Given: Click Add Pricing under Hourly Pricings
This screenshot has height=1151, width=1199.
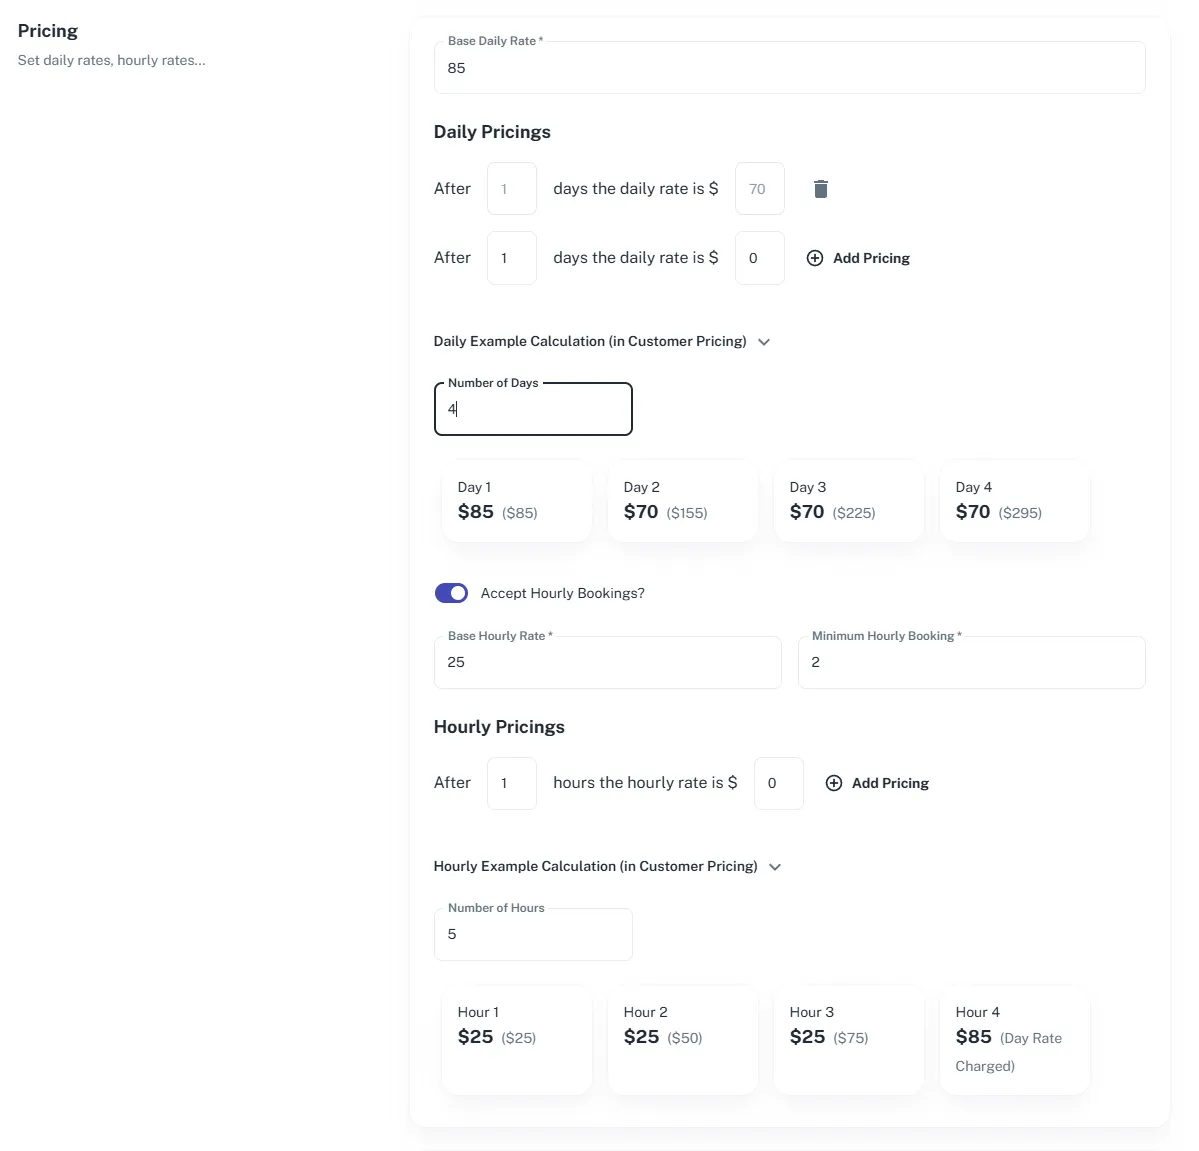Looking at the screenshot, I should (890, 783).
